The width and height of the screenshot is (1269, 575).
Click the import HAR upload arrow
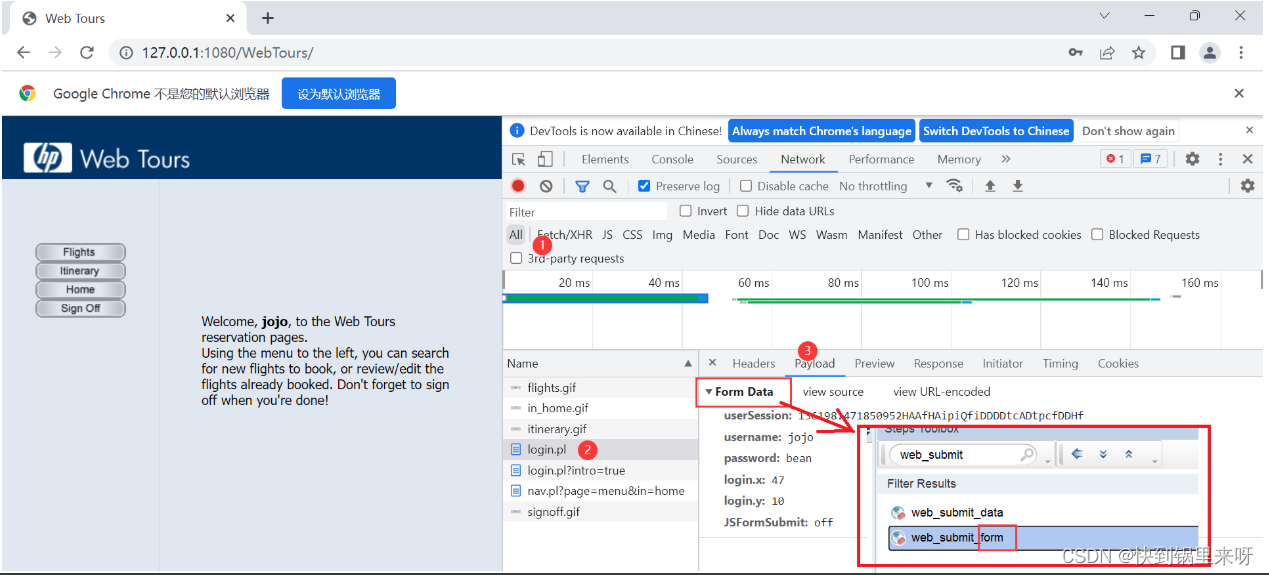coord(990,186)
